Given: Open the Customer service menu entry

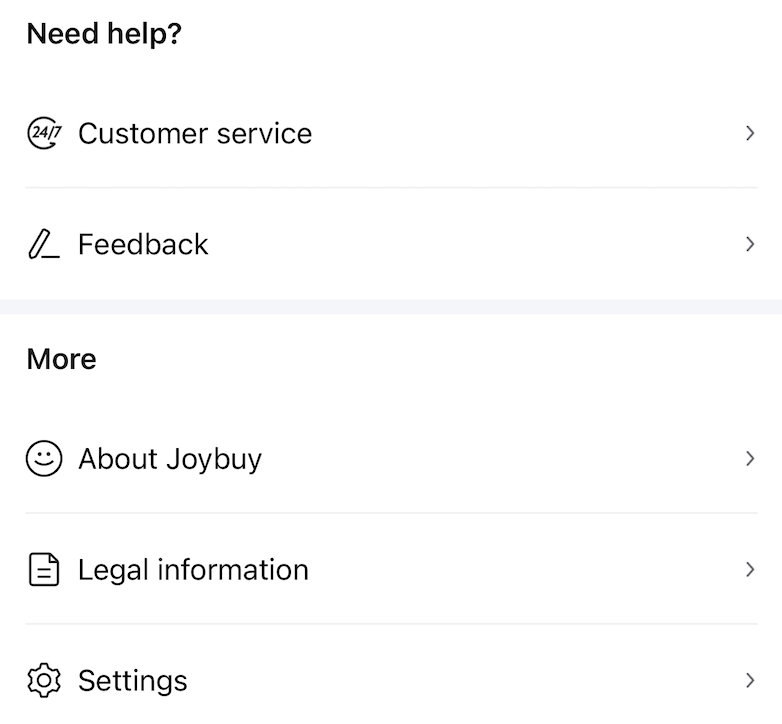Looking at the screenshot, I should (195, 133).
